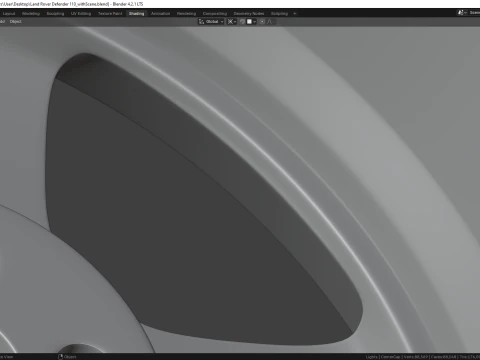This screenshot has width=480, height=360.
Task: Click the active Shading workspace tab
Action: [x=137, y=14]
